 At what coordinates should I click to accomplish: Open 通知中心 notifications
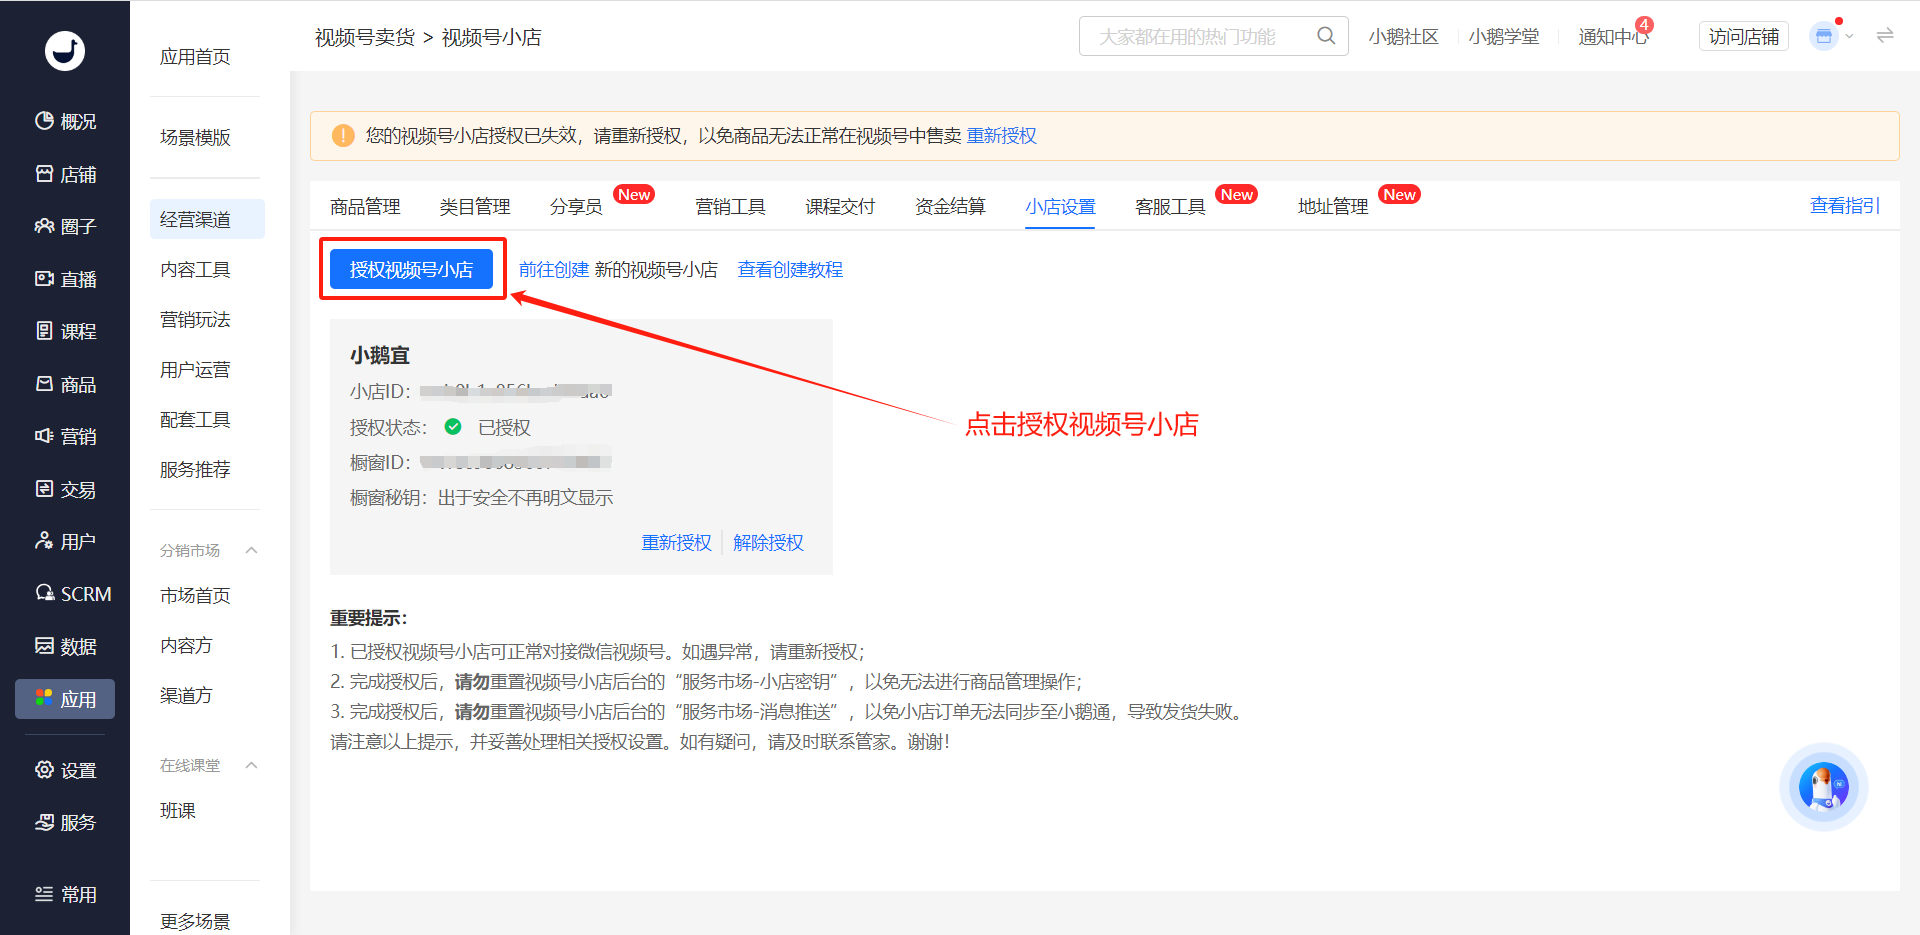point(1613,36)
